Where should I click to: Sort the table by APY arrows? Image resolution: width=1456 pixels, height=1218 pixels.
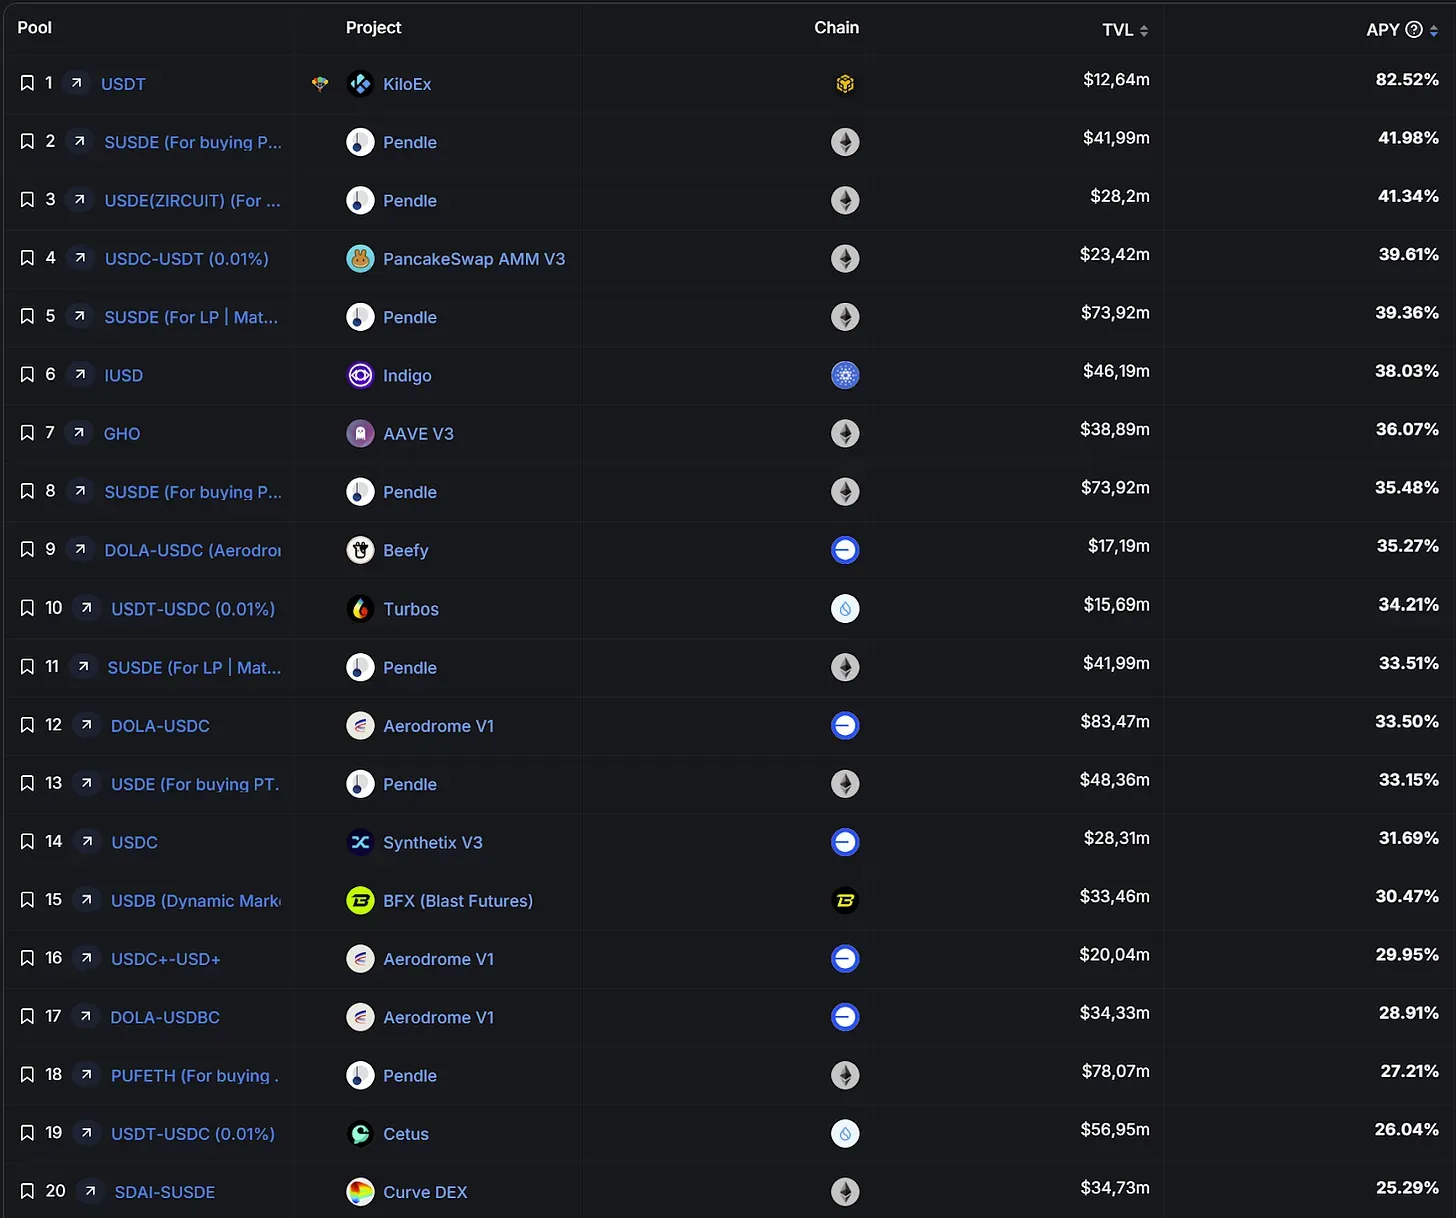[1434, 30]
